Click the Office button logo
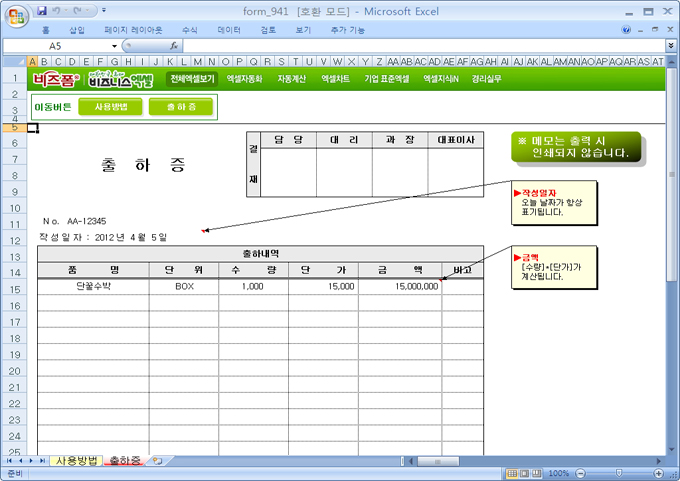 pos(15,15)
